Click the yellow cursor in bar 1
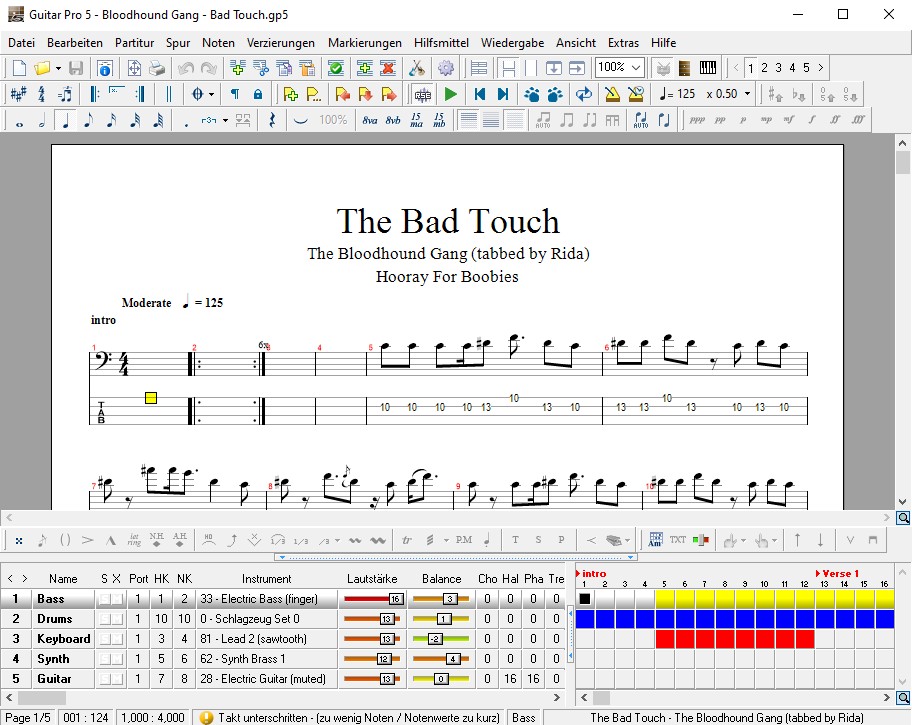This screenshot has width=912, height=725. 151,398
